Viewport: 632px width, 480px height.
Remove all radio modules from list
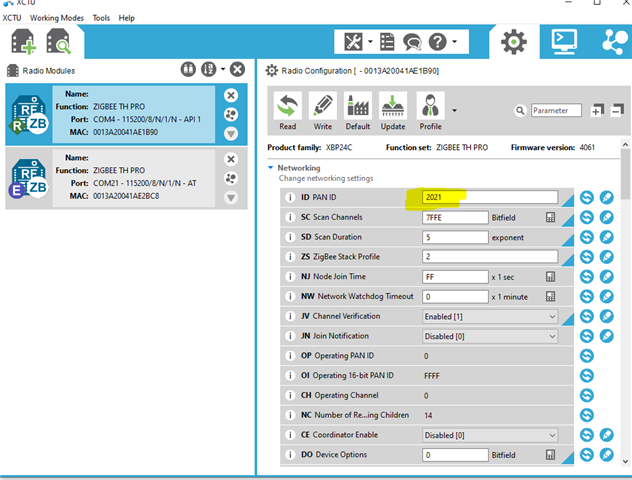point(237,70)
